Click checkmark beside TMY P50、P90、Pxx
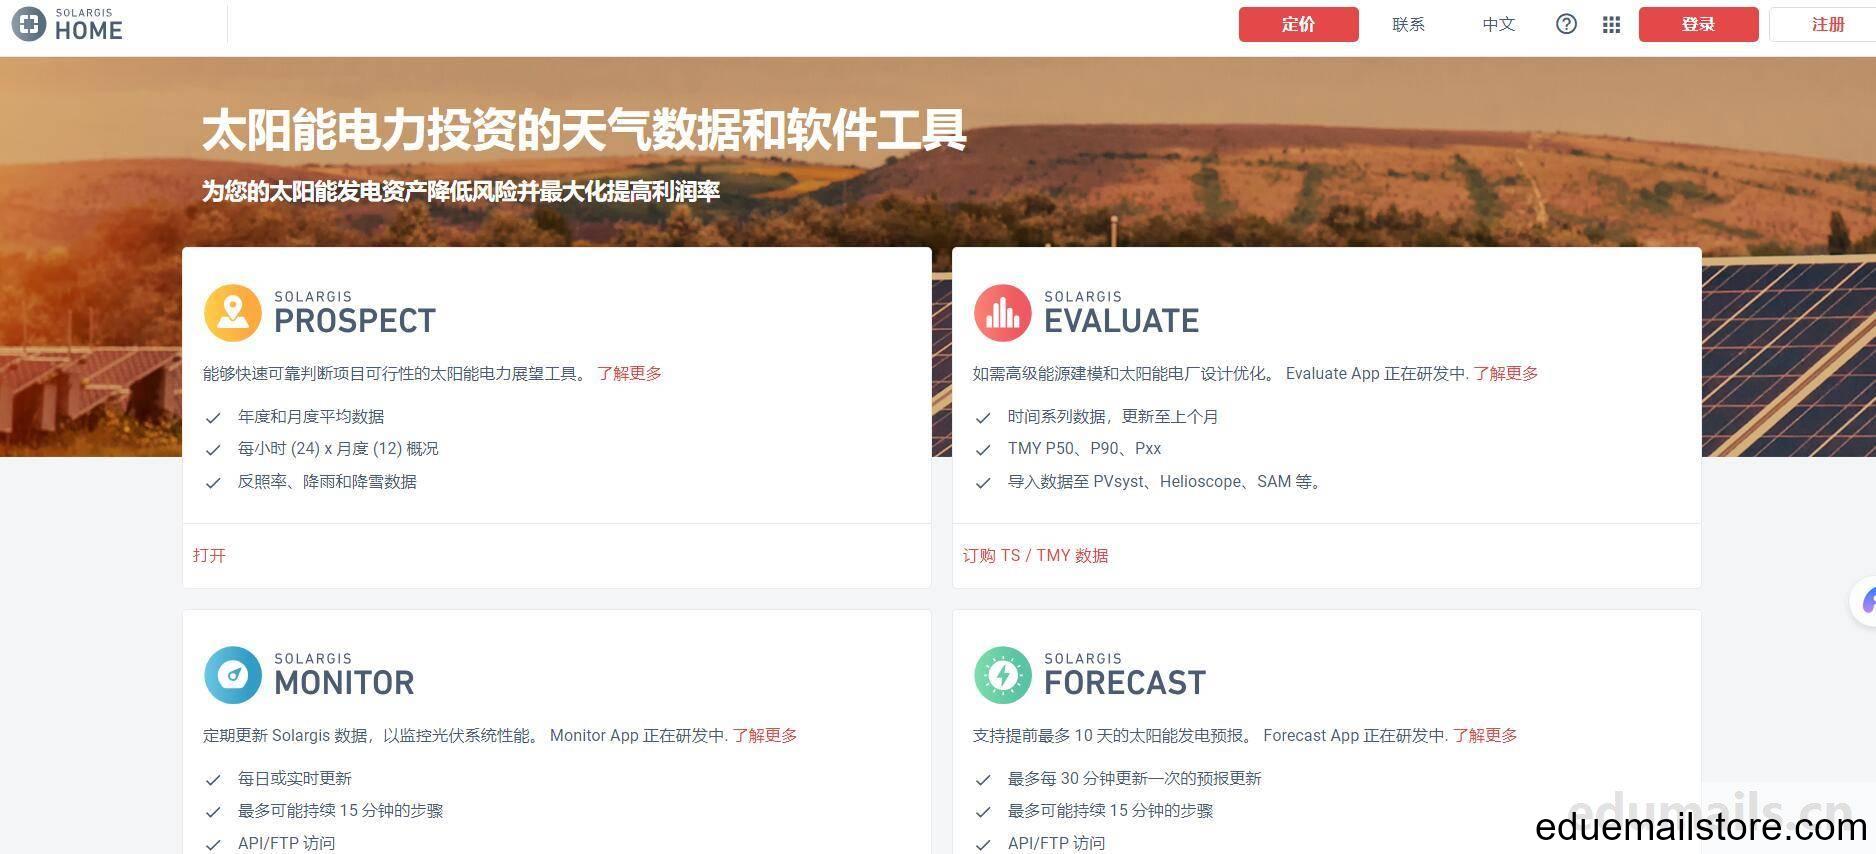 coord(982,450)
